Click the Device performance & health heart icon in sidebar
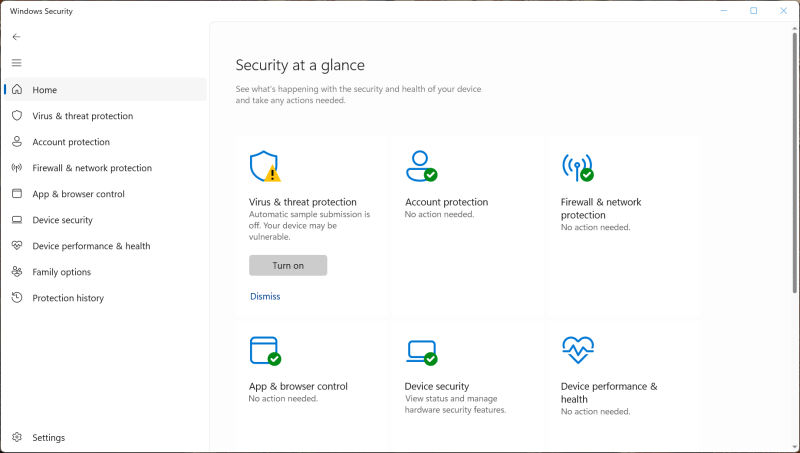This screenshot has width=800, height=453. (x=17, y=246)
